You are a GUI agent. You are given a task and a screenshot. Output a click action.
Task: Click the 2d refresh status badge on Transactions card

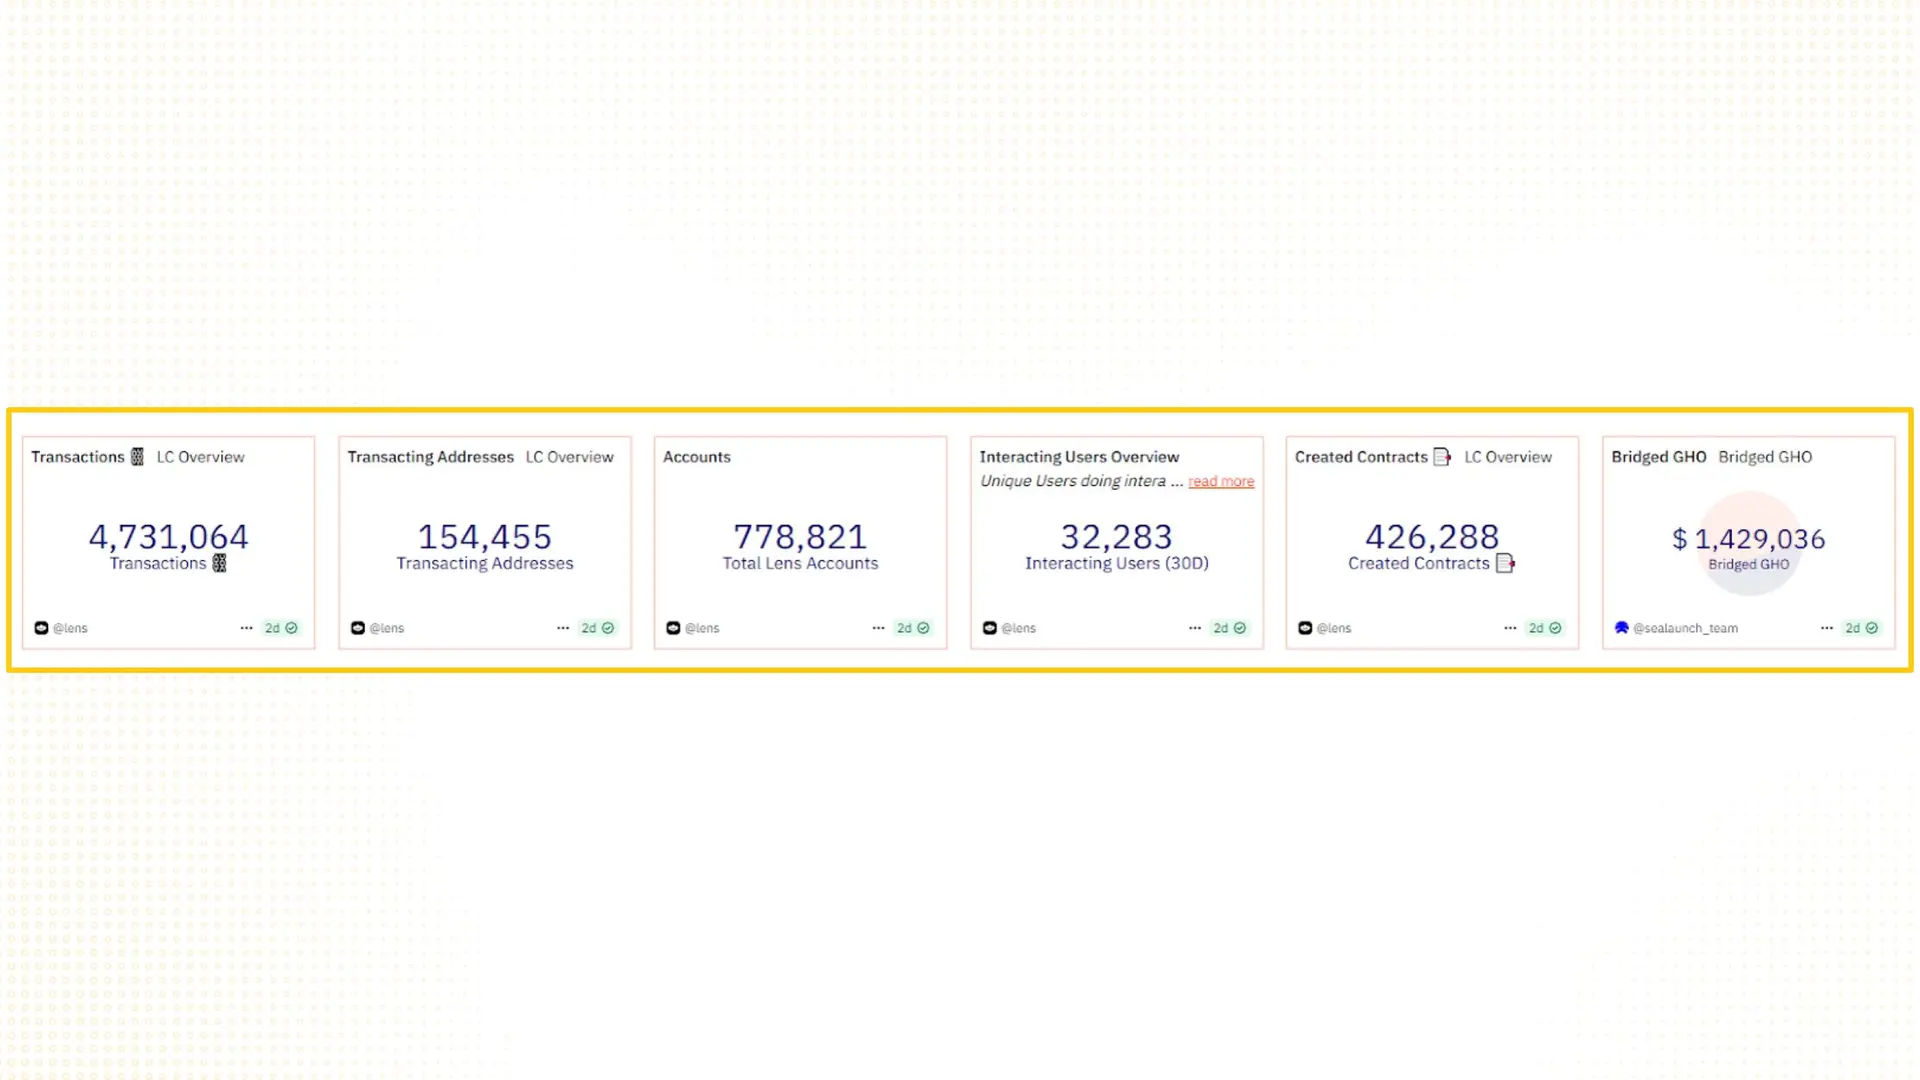click(x=281, y=628)
